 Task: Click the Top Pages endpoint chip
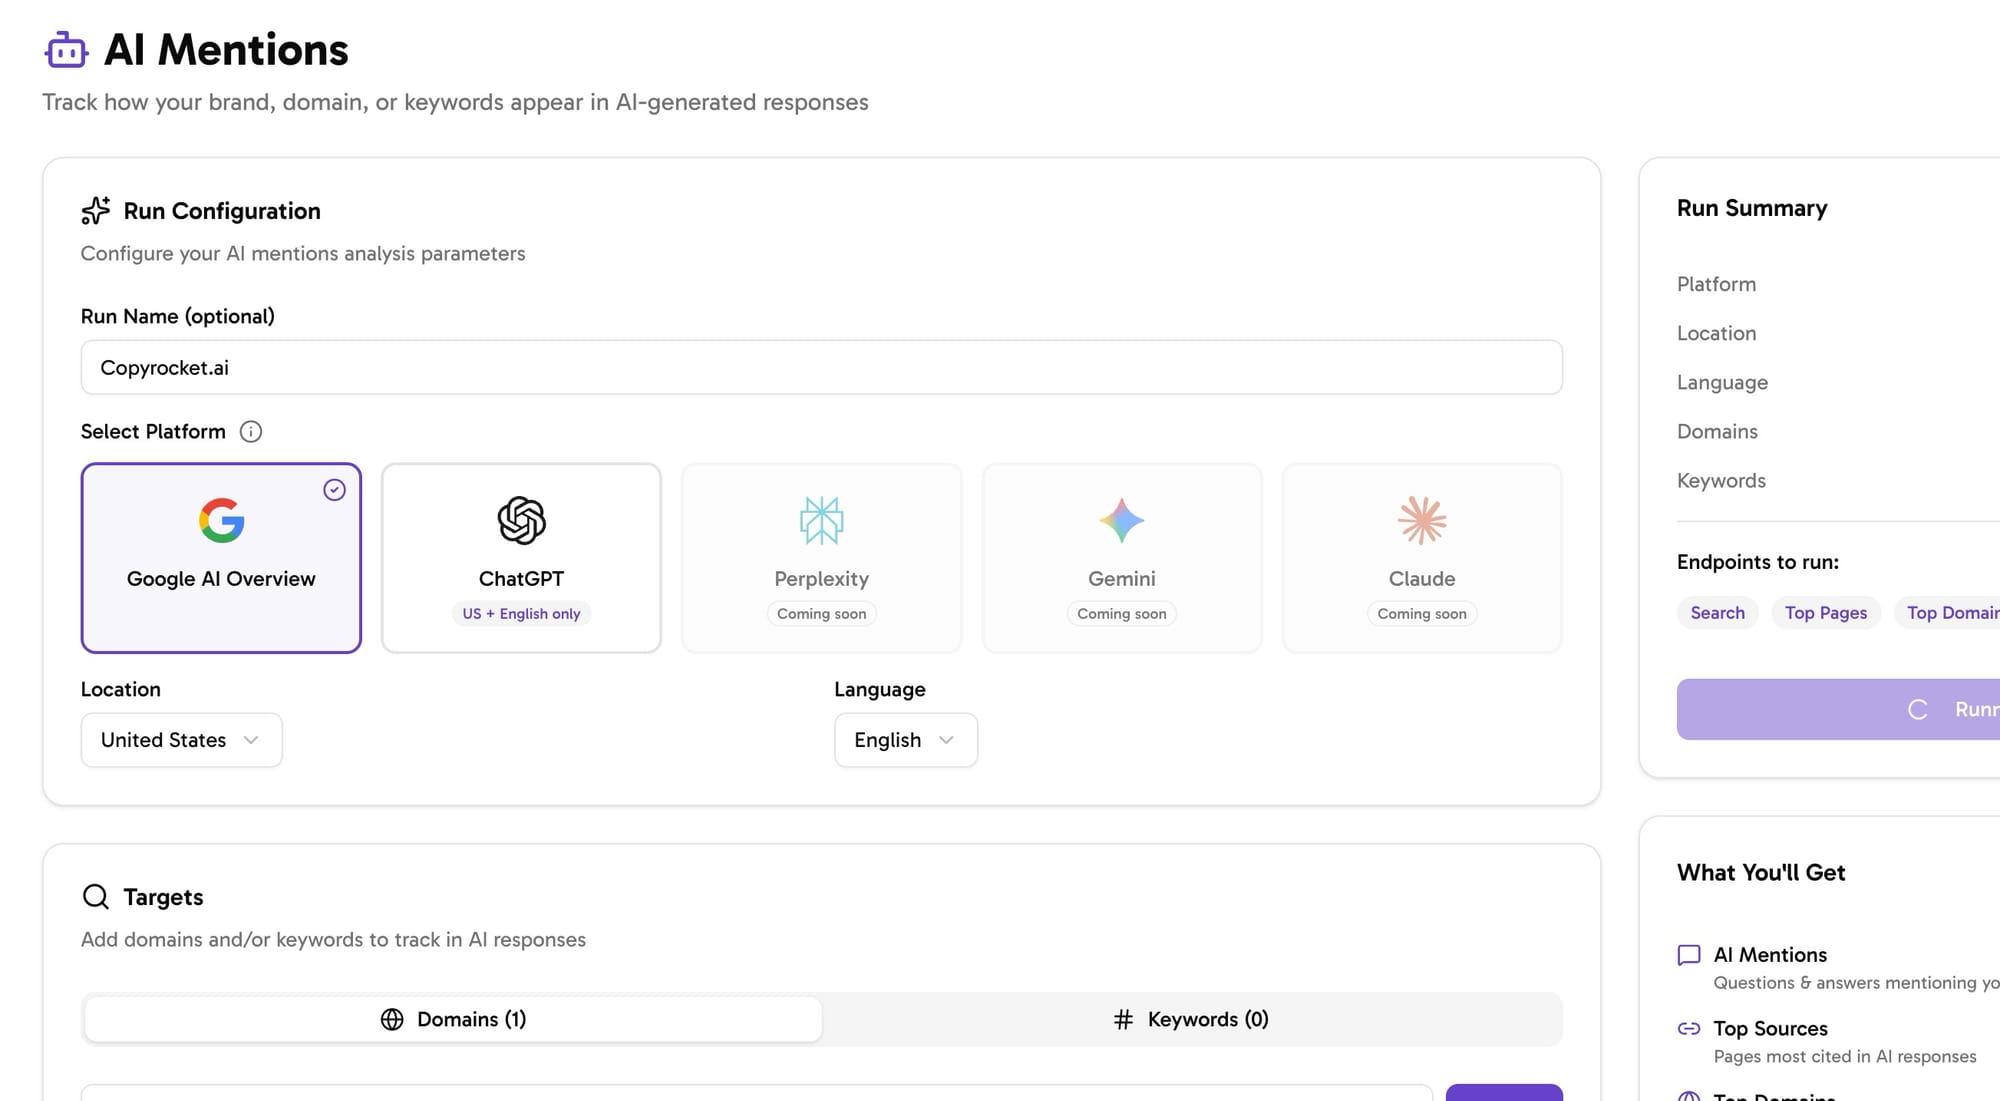click(1825, 613)
